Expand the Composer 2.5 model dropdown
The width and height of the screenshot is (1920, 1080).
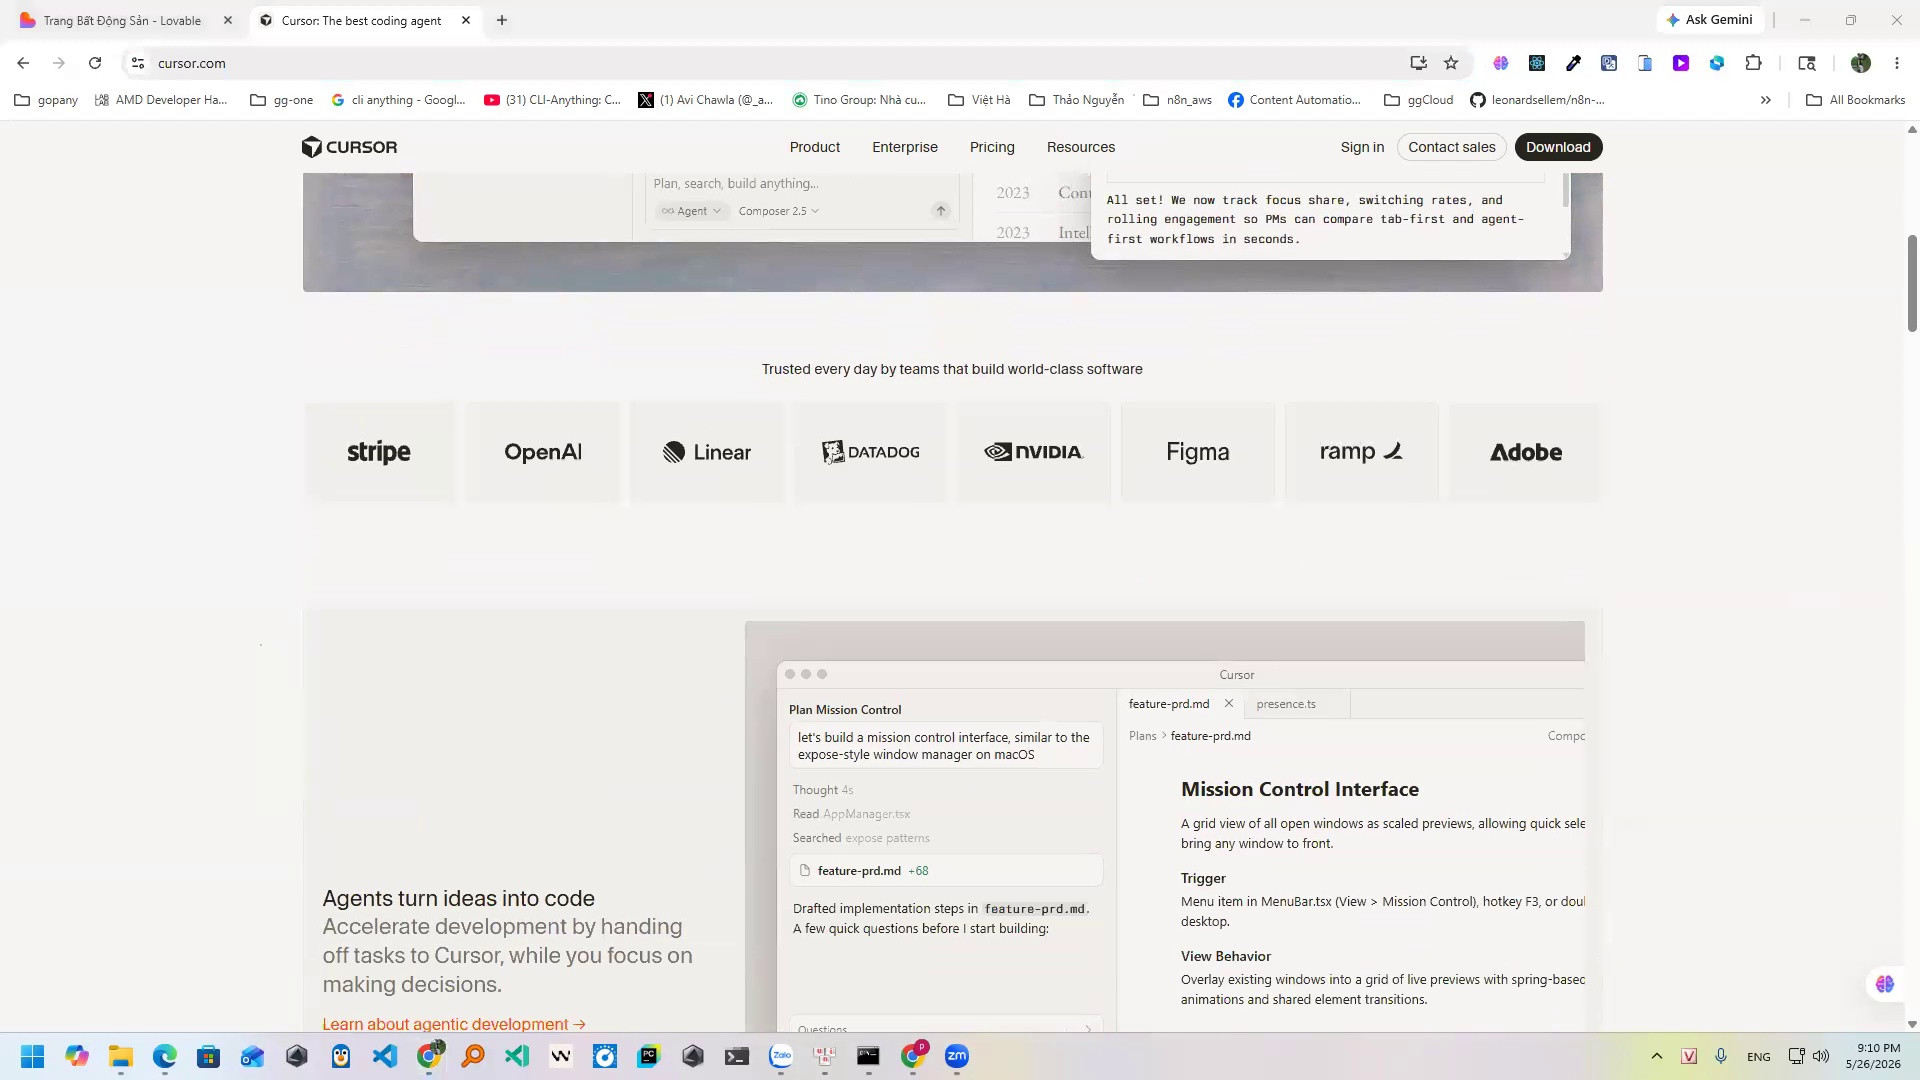(779, 211)
